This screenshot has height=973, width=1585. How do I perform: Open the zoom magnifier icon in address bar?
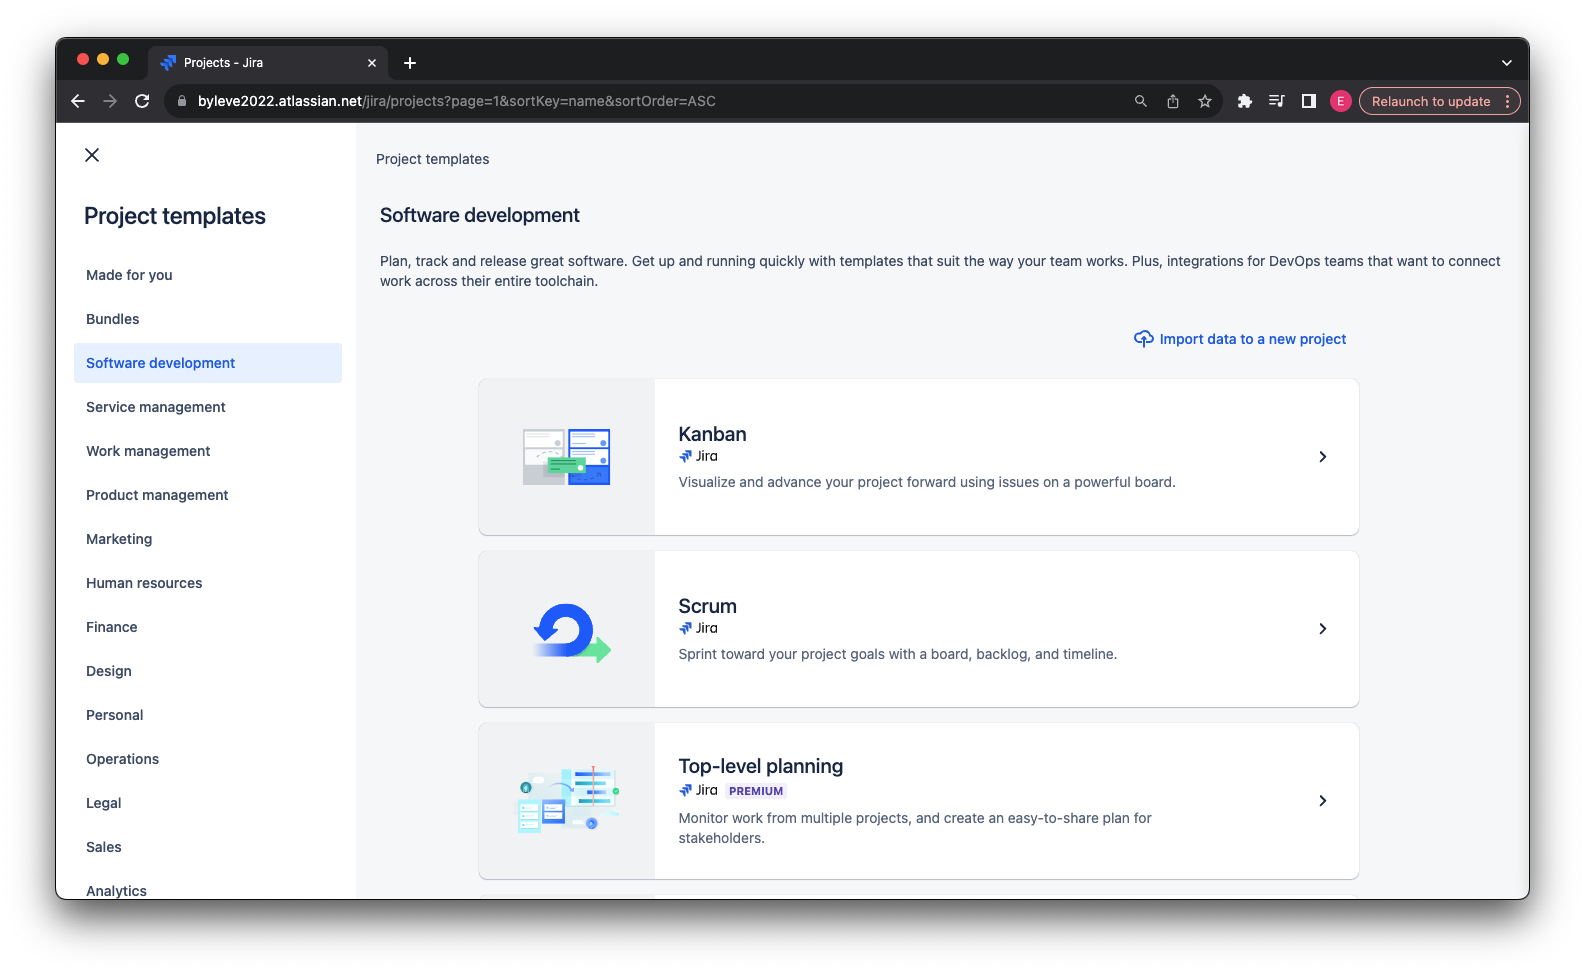[x=1141, y=101]
